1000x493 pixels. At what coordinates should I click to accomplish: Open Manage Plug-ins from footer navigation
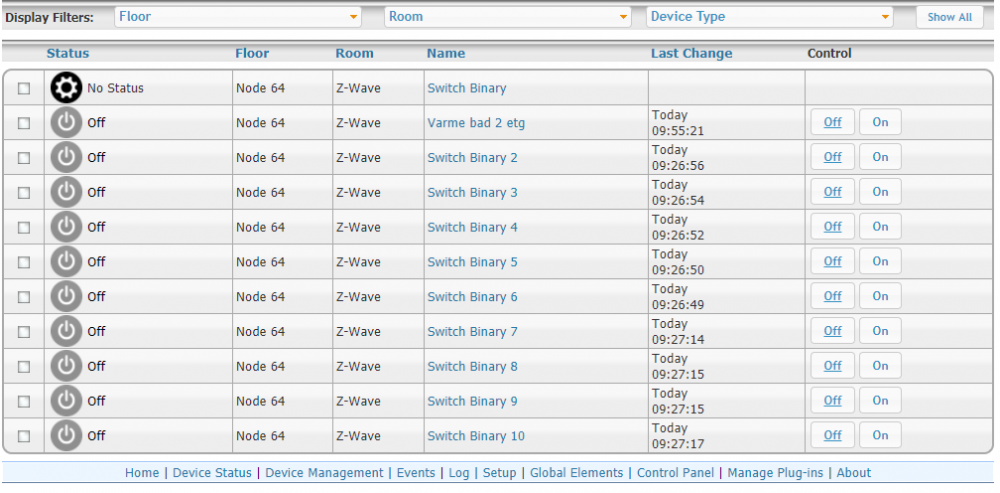click(x=777, y=473)
